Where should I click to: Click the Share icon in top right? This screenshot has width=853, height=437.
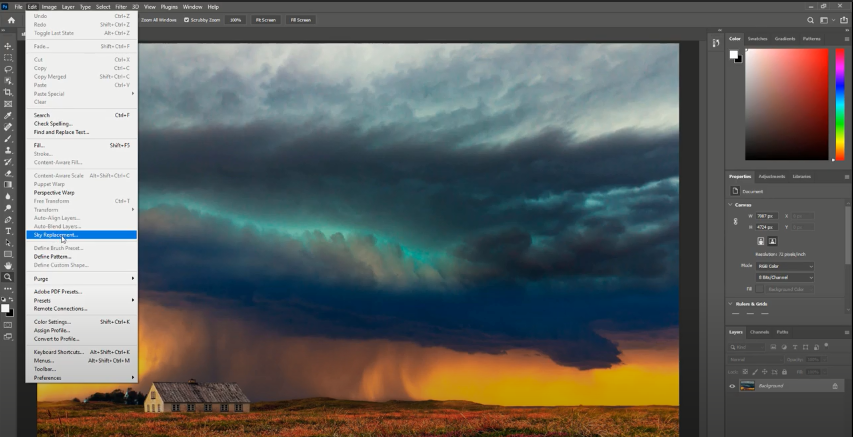(844, 20)
